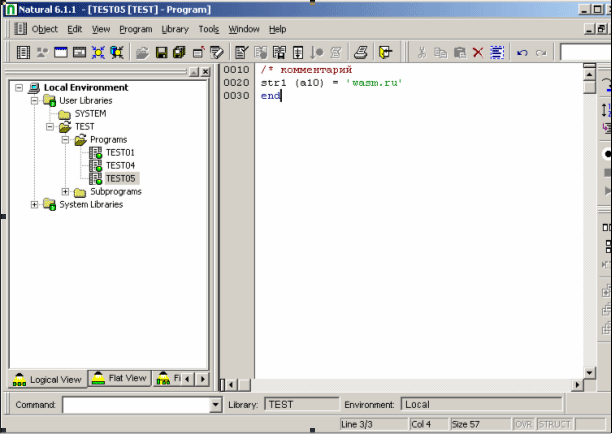The image size is (612, 434).
Task: Open the Program menu
Action: click(136, 29)
